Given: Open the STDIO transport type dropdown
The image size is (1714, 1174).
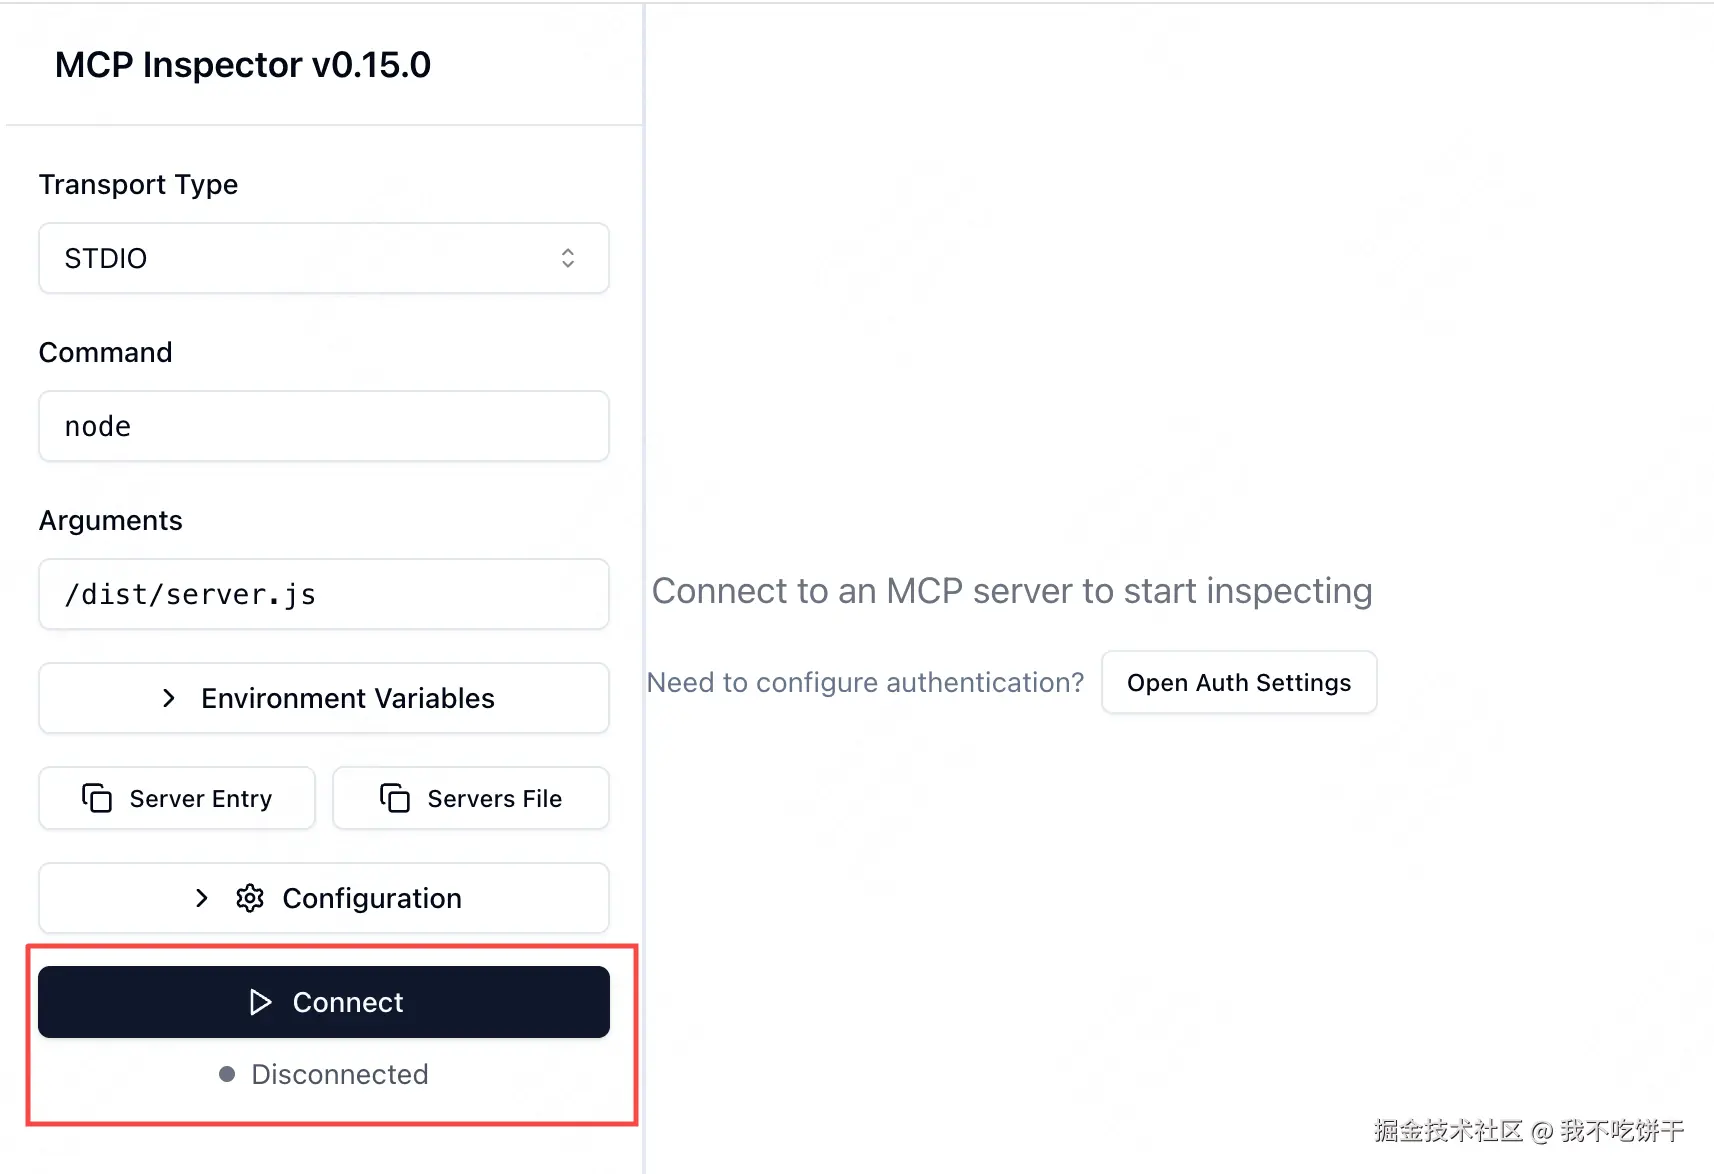Looking at the screenshot, I should tap(324, 258).
